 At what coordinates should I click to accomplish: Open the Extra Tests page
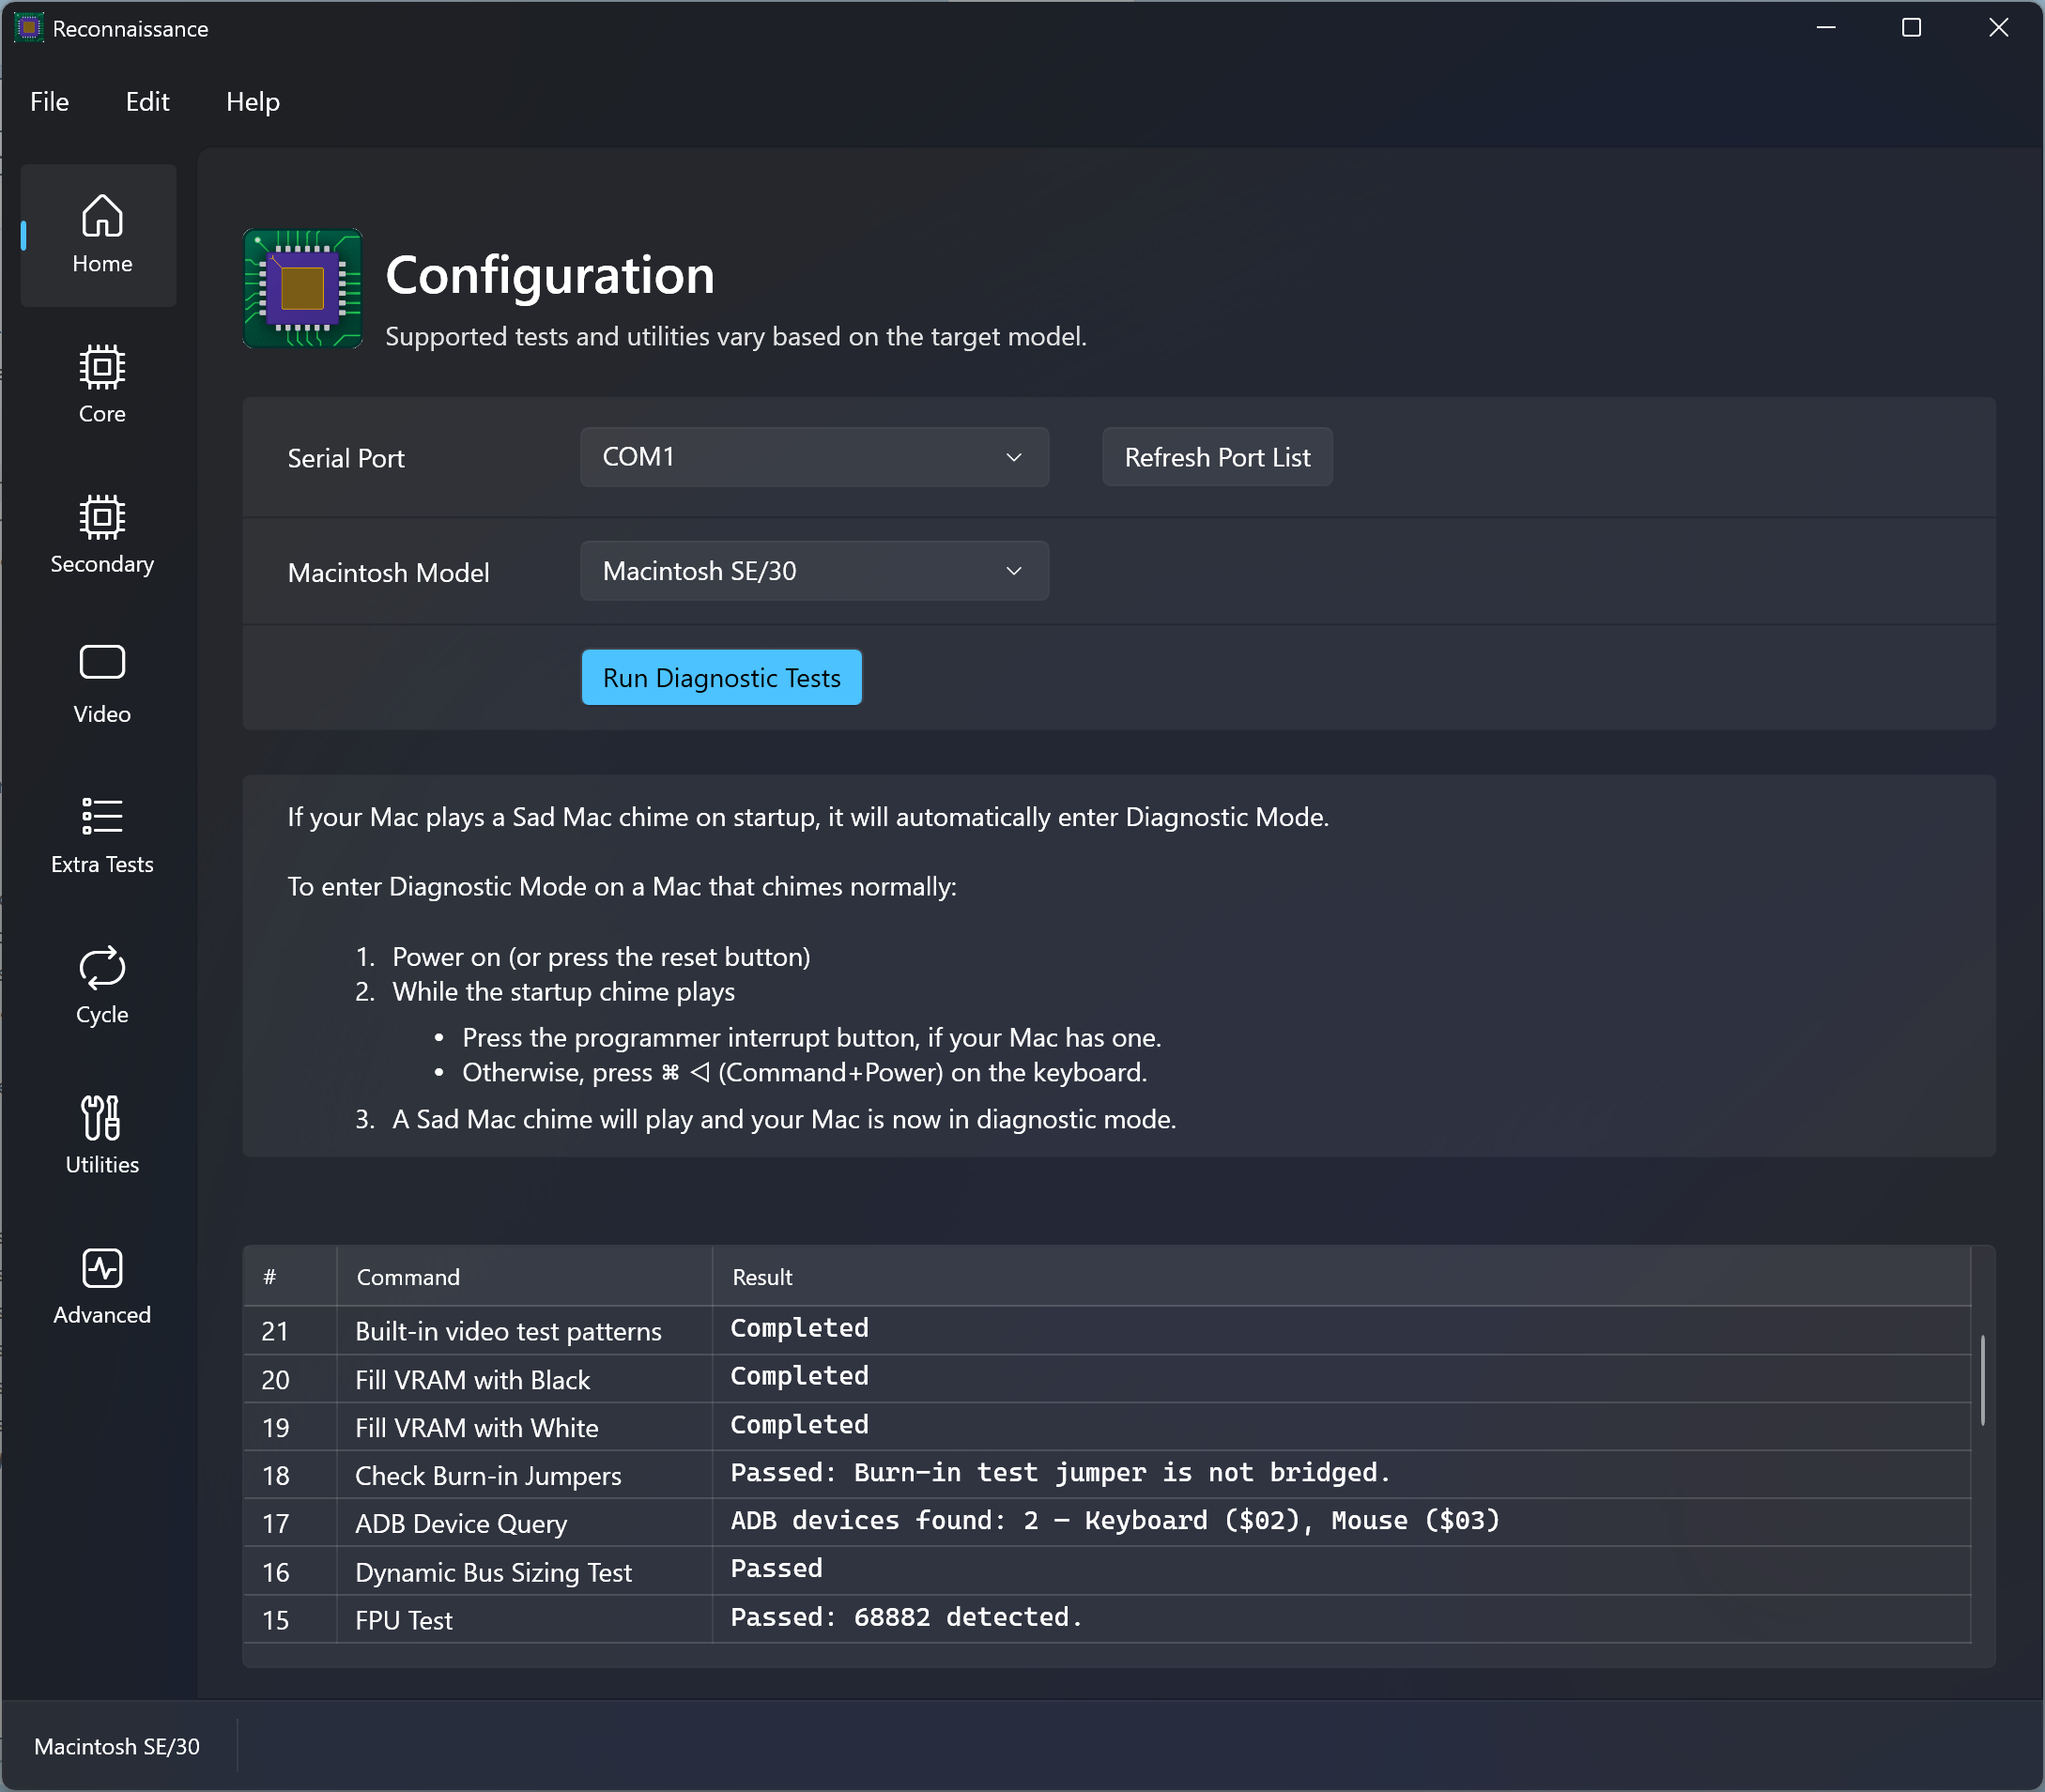click(x=101, y=835)
